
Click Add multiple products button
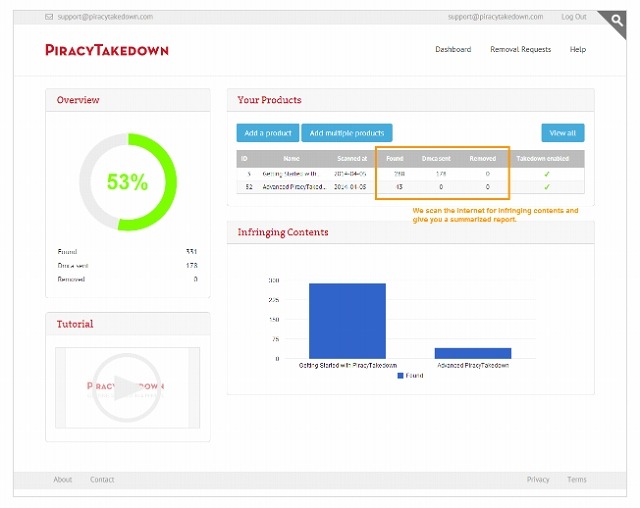click(348, 133)
